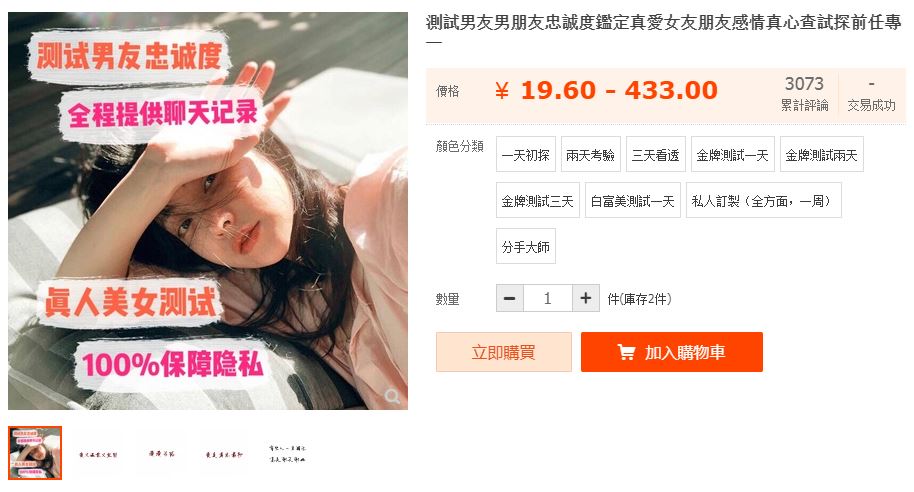Open the 3073 累計評論 reviews link
914x492 pixels.
(804, 93)
